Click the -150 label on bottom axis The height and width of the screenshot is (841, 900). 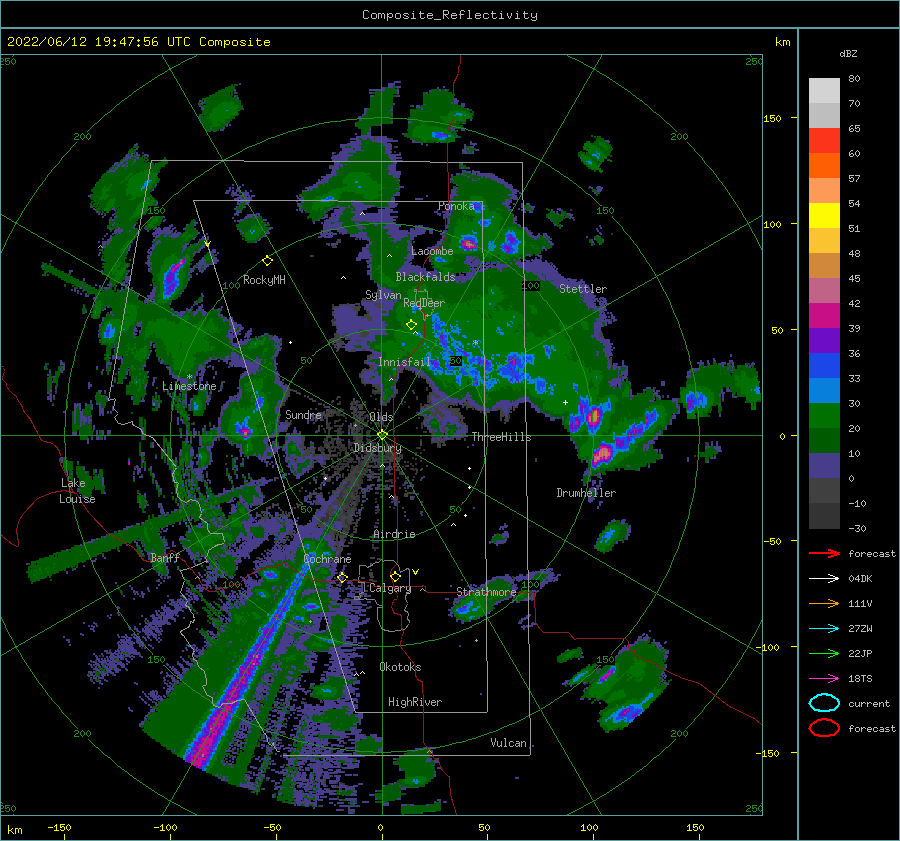tap(59, 827)
